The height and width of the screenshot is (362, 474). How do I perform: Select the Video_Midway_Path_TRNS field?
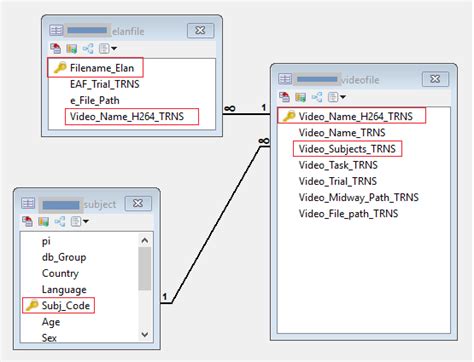tap(358, 197)
